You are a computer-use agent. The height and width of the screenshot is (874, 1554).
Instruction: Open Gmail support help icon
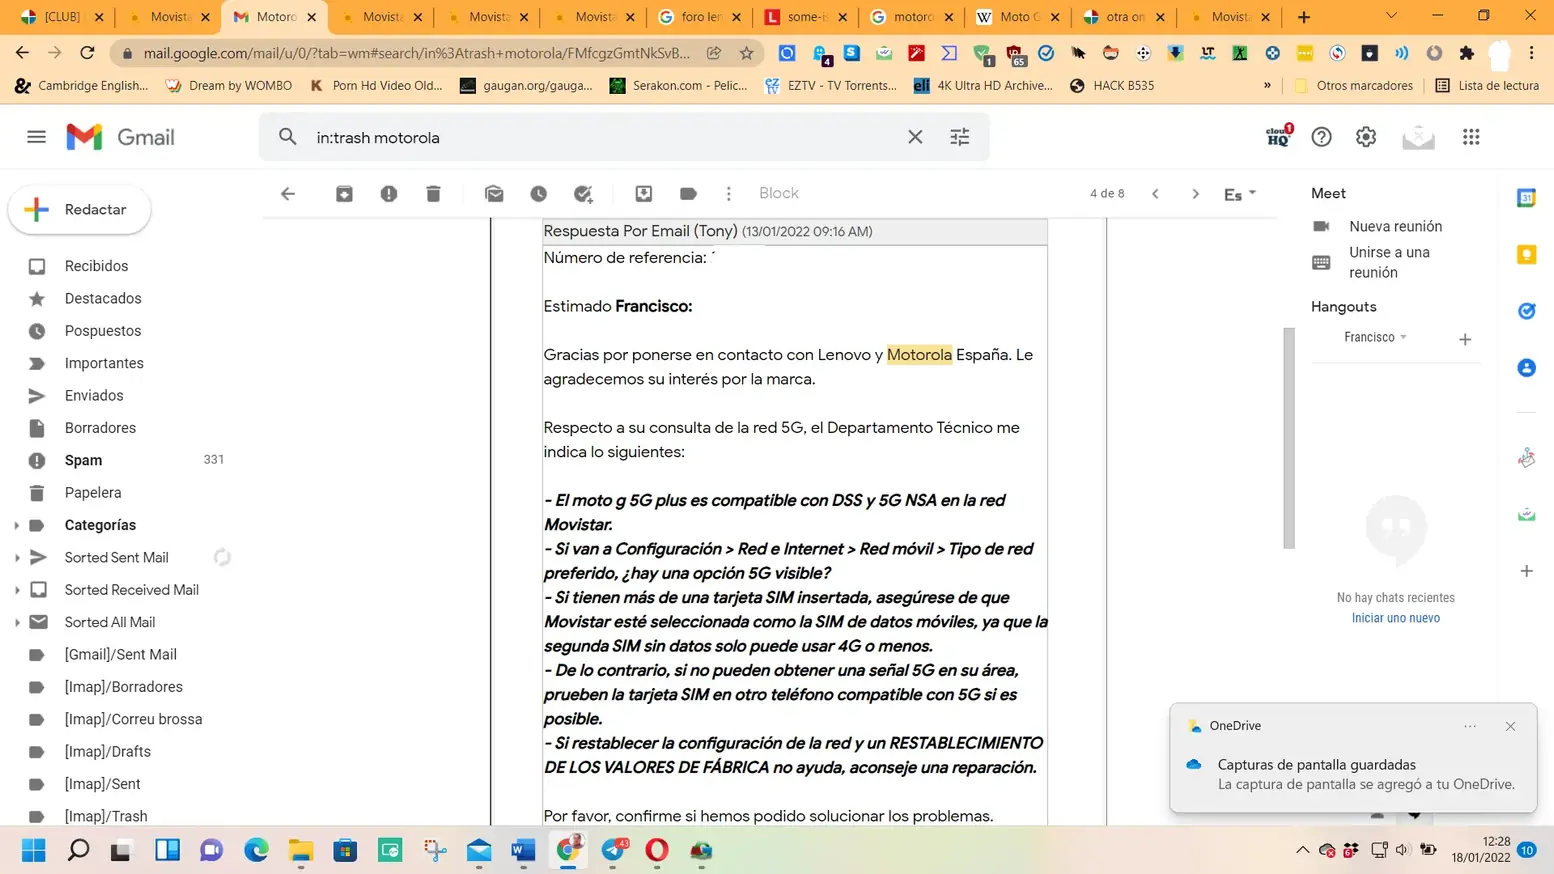1322,137
